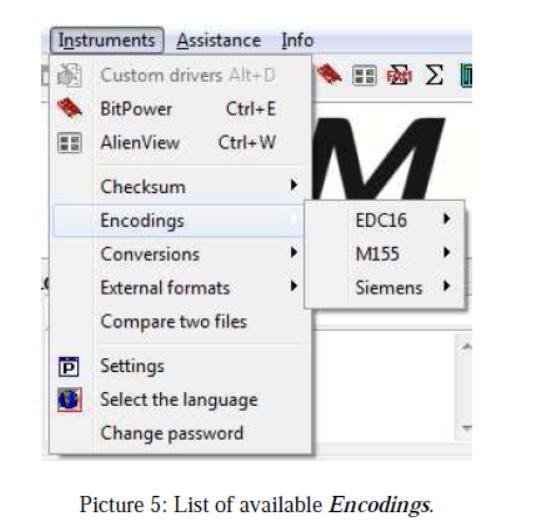551x532 pixels.
Task: Click the globe language icon
Action: pos(70,400)
